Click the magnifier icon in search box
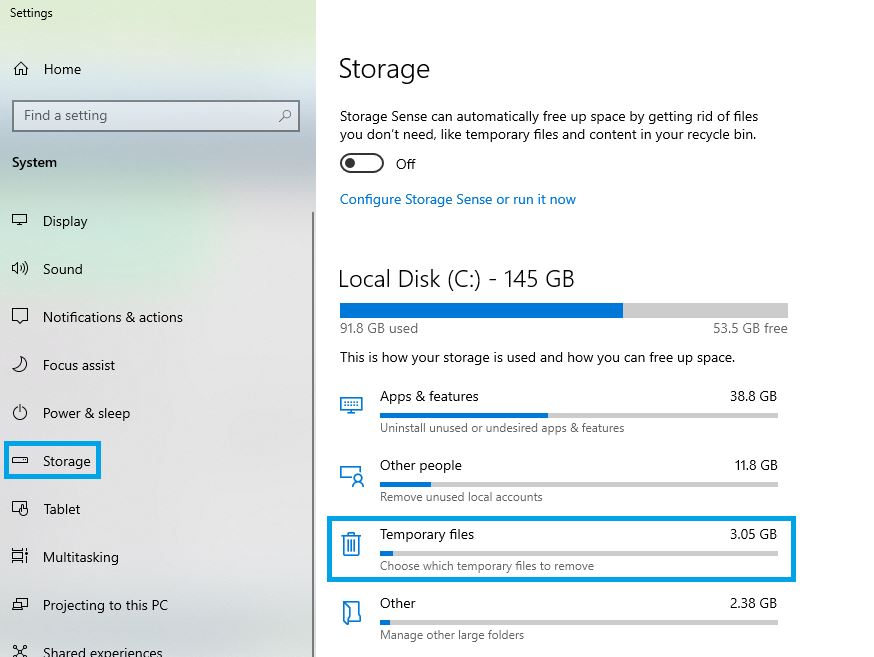This screenshot has height=657, width=874. 285,115
